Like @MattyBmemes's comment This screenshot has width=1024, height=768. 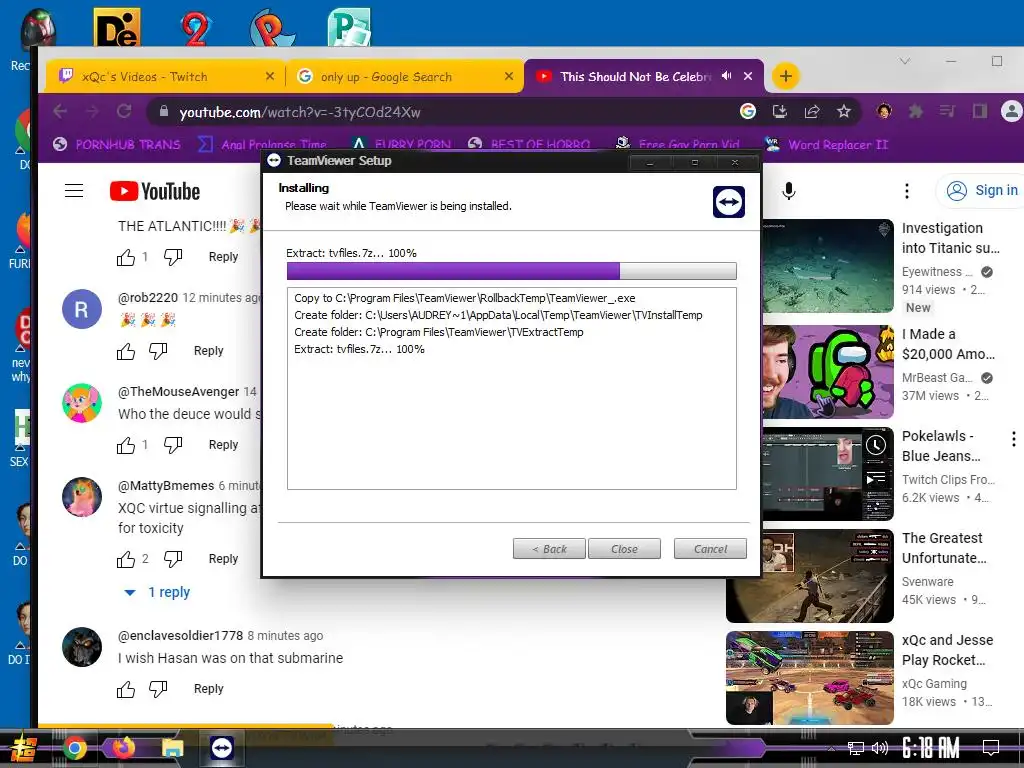pos(125,559)
